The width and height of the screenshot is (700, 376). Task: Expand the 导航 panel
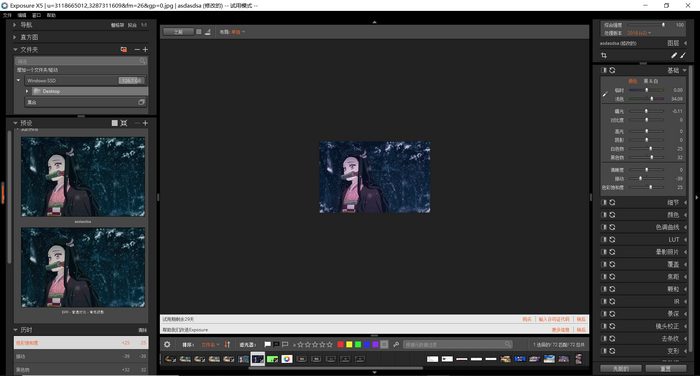point(15,25)
